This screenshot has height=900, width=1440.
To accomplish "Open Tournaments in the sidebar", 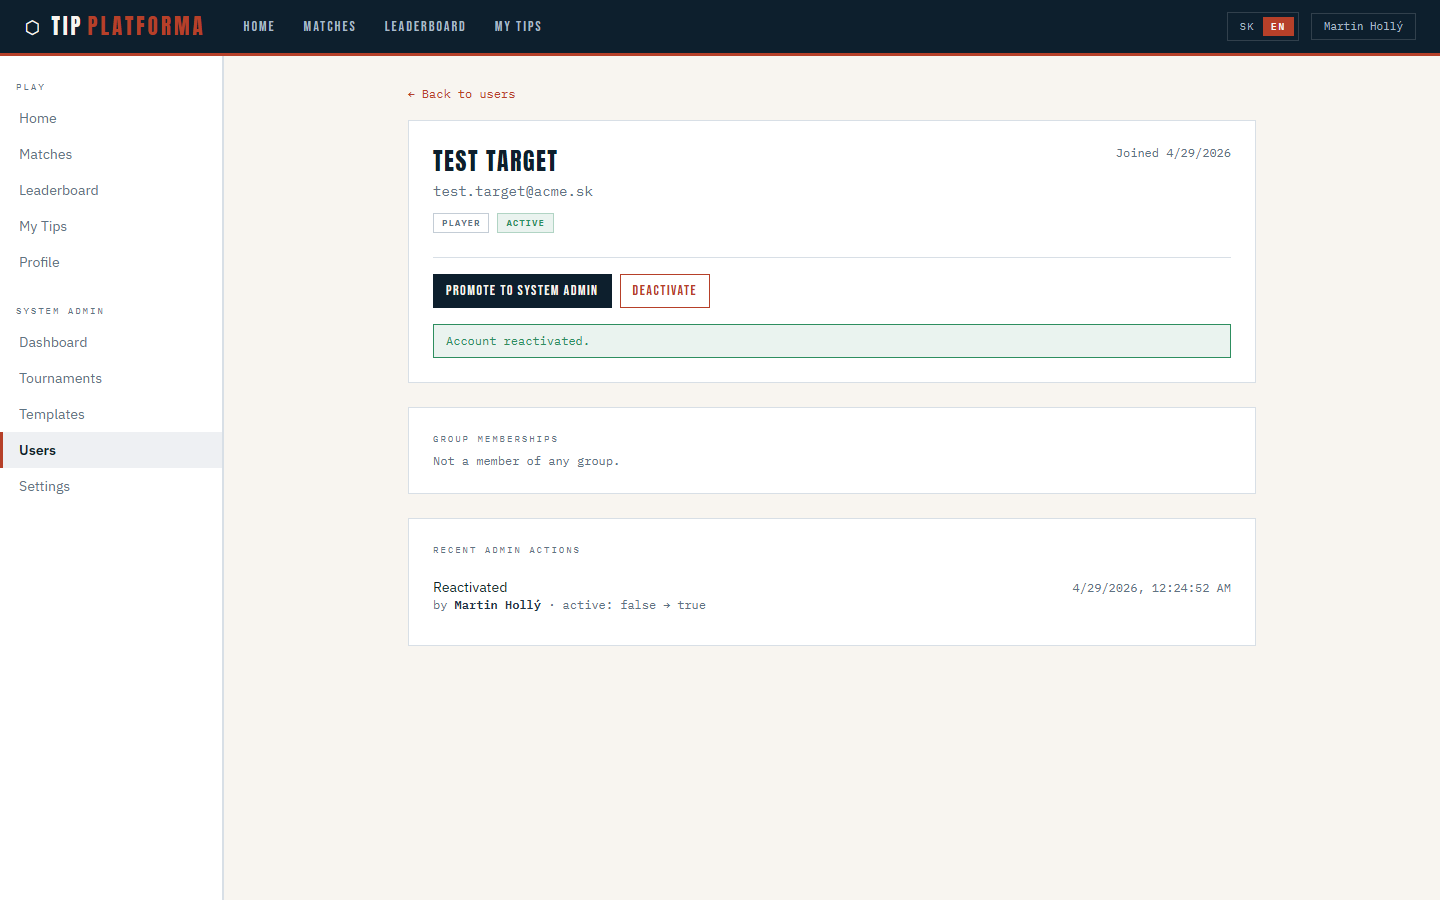I will tap(60, 378).
